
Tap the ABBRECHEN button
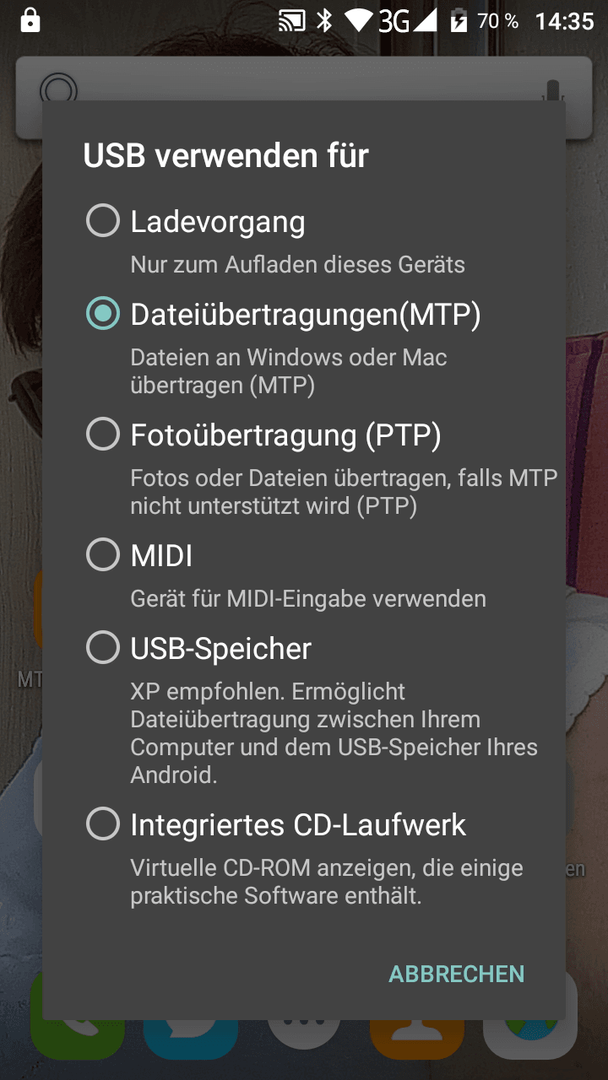(457, 974)
